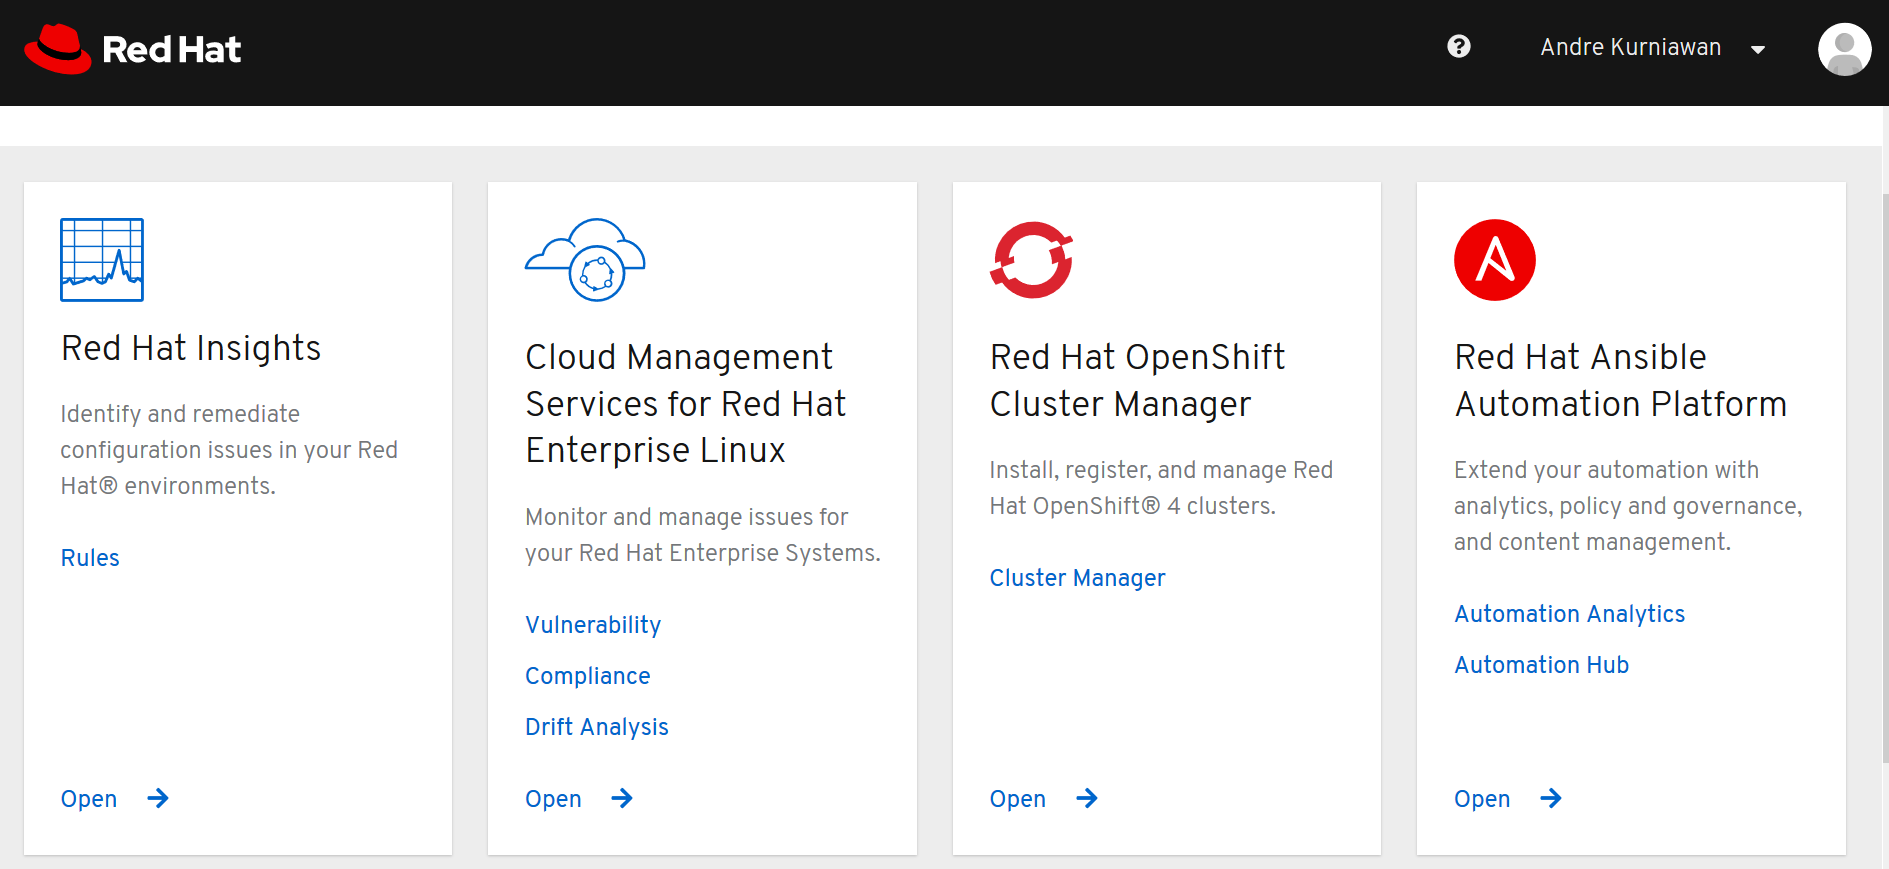Image resolution: width=1889 pixels, height=869 pixels.
Task: Open the Rules link
Action: (x=90, y=558)
